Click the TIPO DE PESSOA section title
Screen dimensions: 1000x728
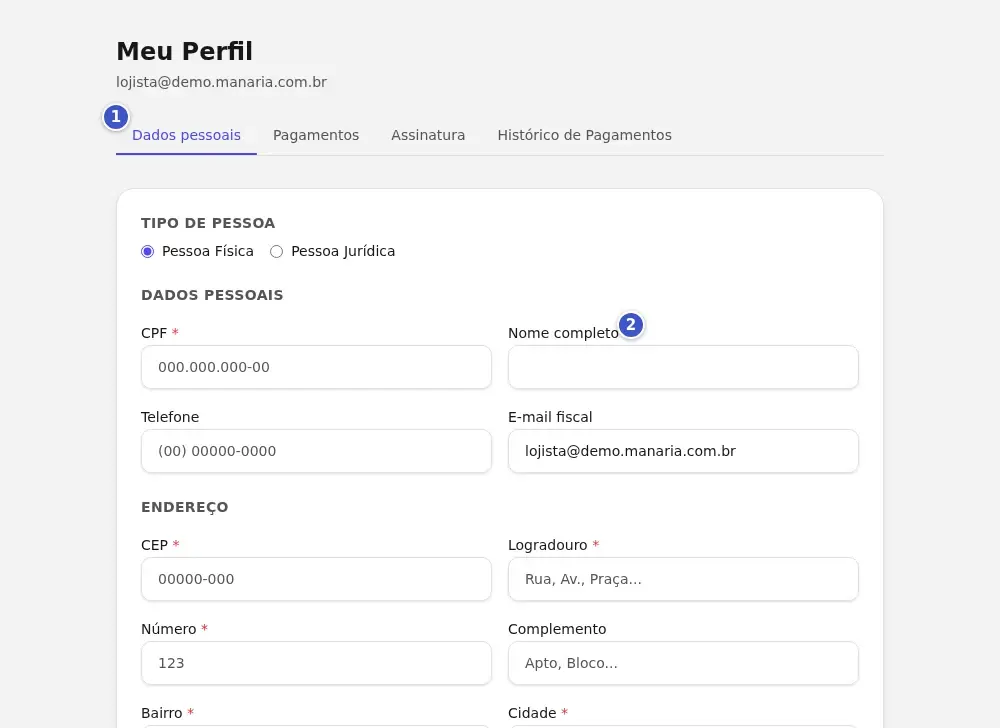(x=208, y=223)
